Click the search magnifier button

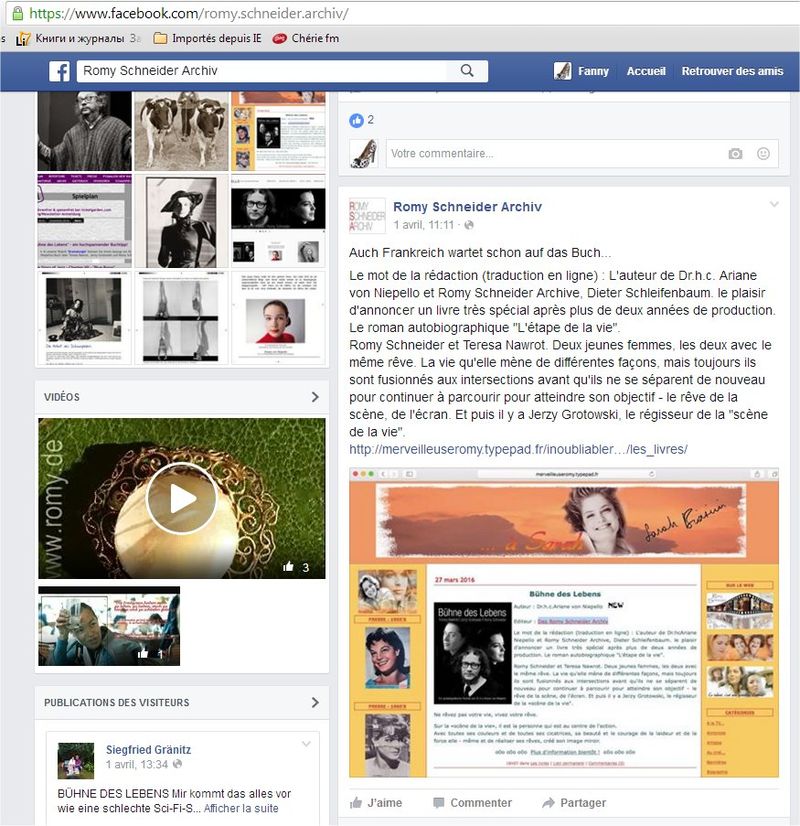467,71
